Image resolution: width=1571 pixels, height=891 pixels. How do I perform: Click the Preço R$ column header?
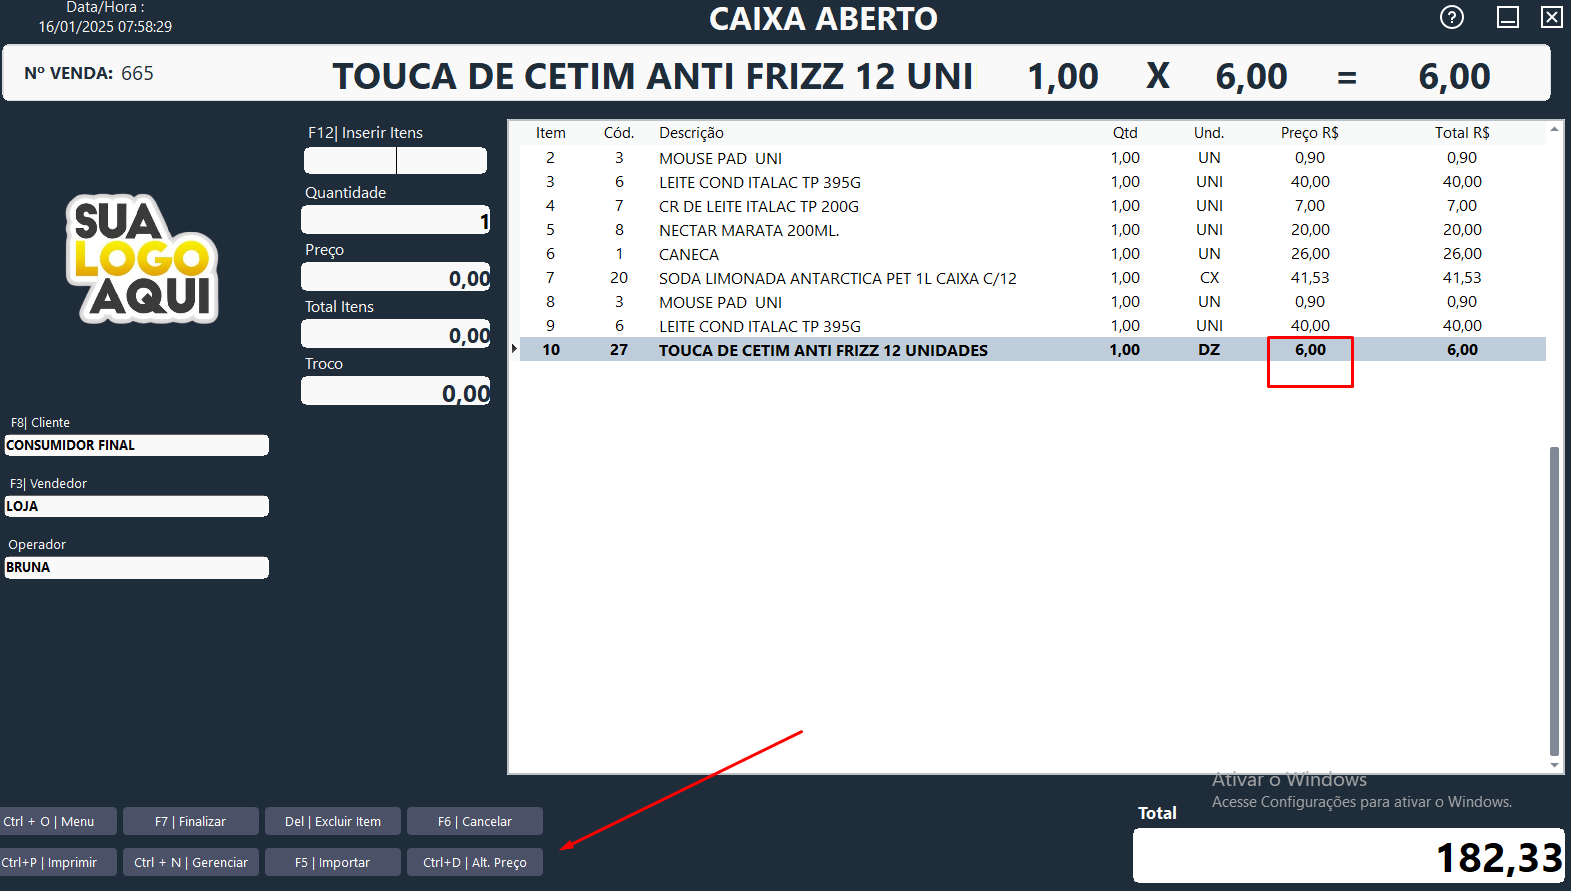click(x=1310, y=133)
